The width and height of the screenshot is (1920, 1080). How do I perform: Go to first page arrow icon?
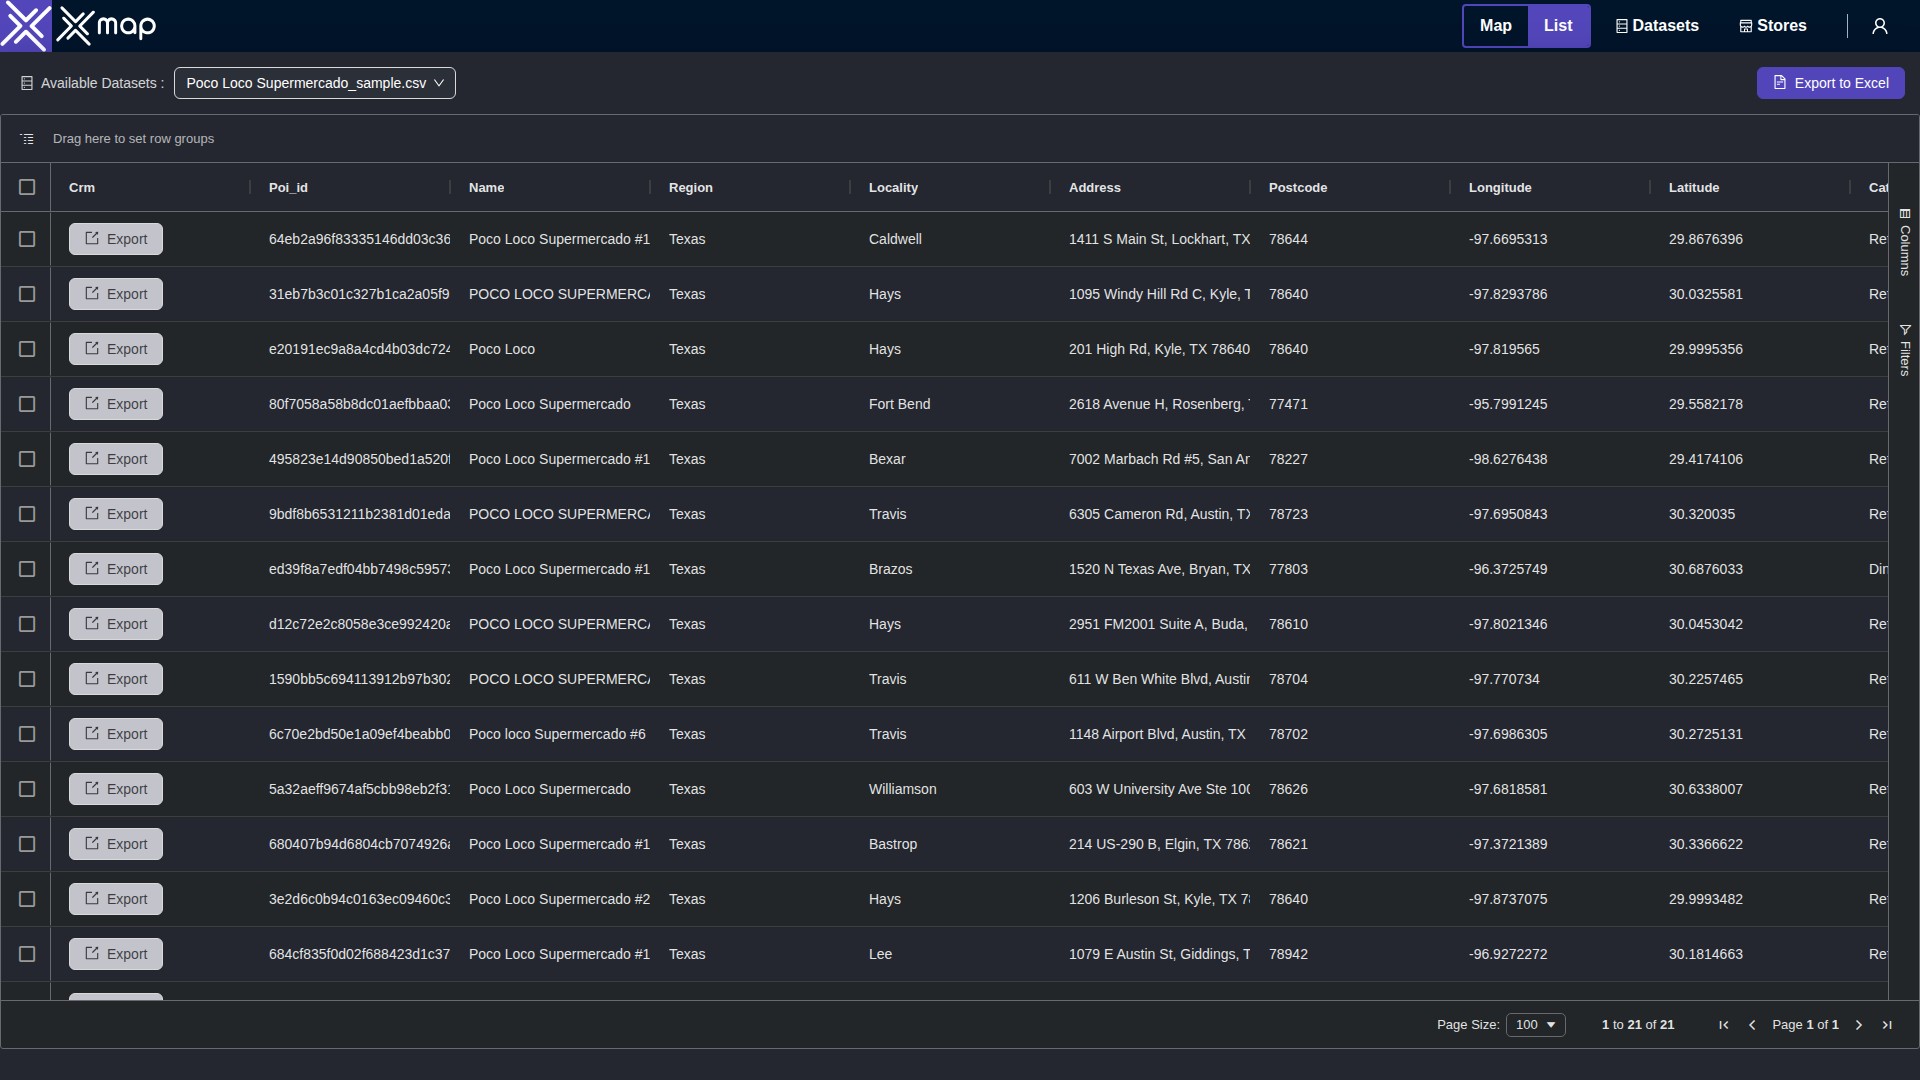(x=1723, y=1025)
